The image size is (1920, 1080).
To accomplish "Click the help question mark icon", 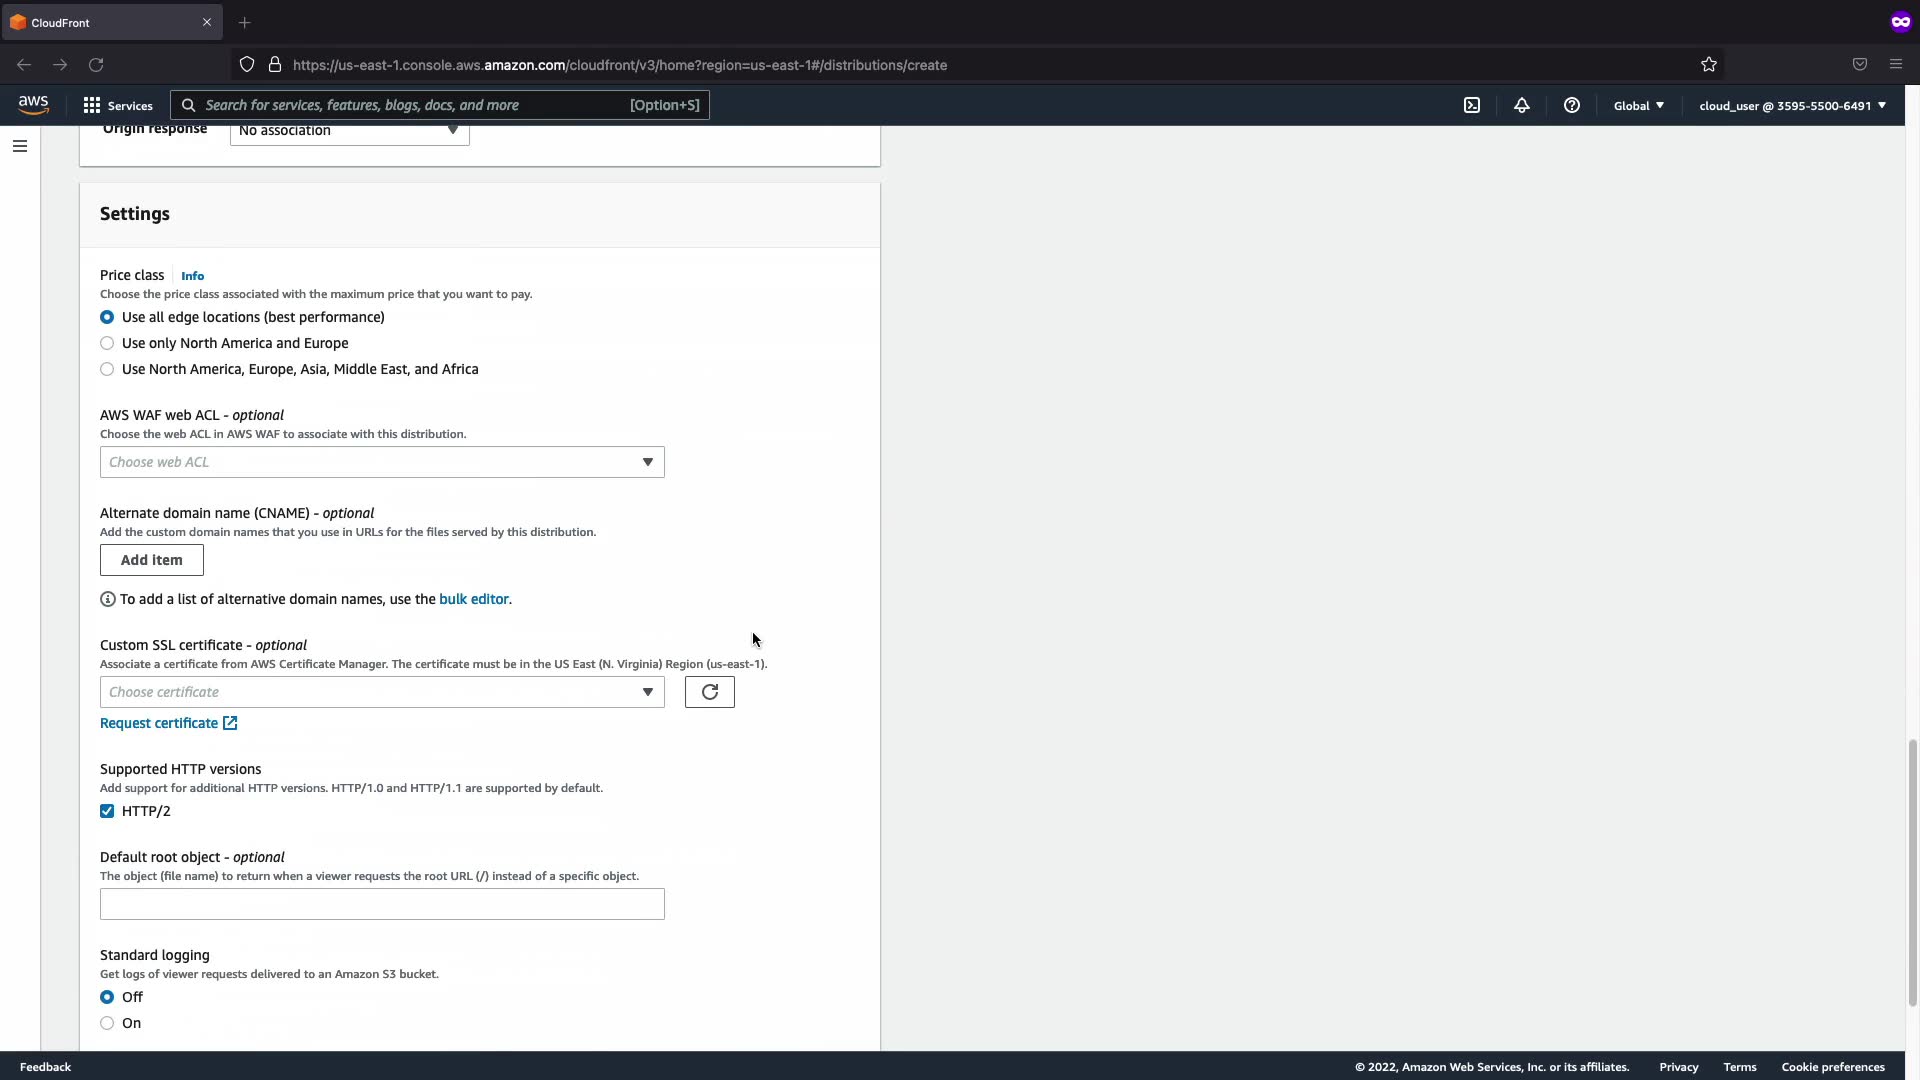I will [x=1572, y=105].
